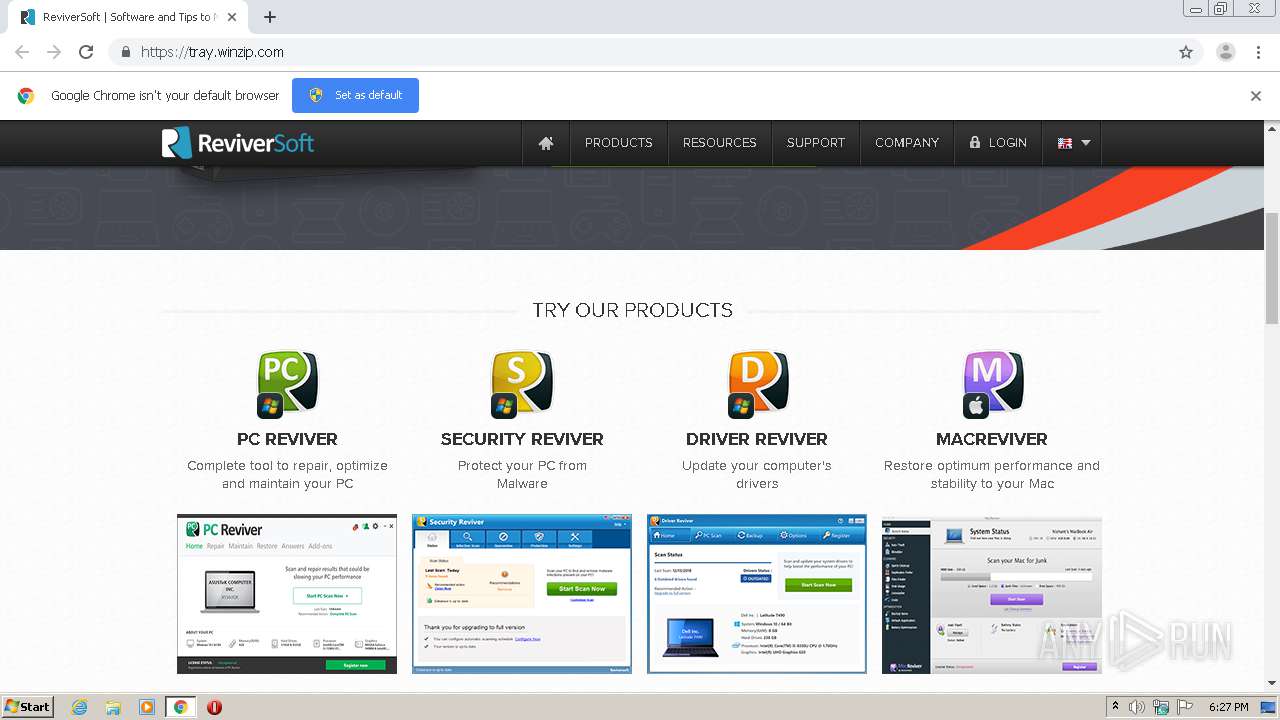Open the Security Reviver screenshot thumbnail
1280x720 pixels.
click(x=522, y=594)
